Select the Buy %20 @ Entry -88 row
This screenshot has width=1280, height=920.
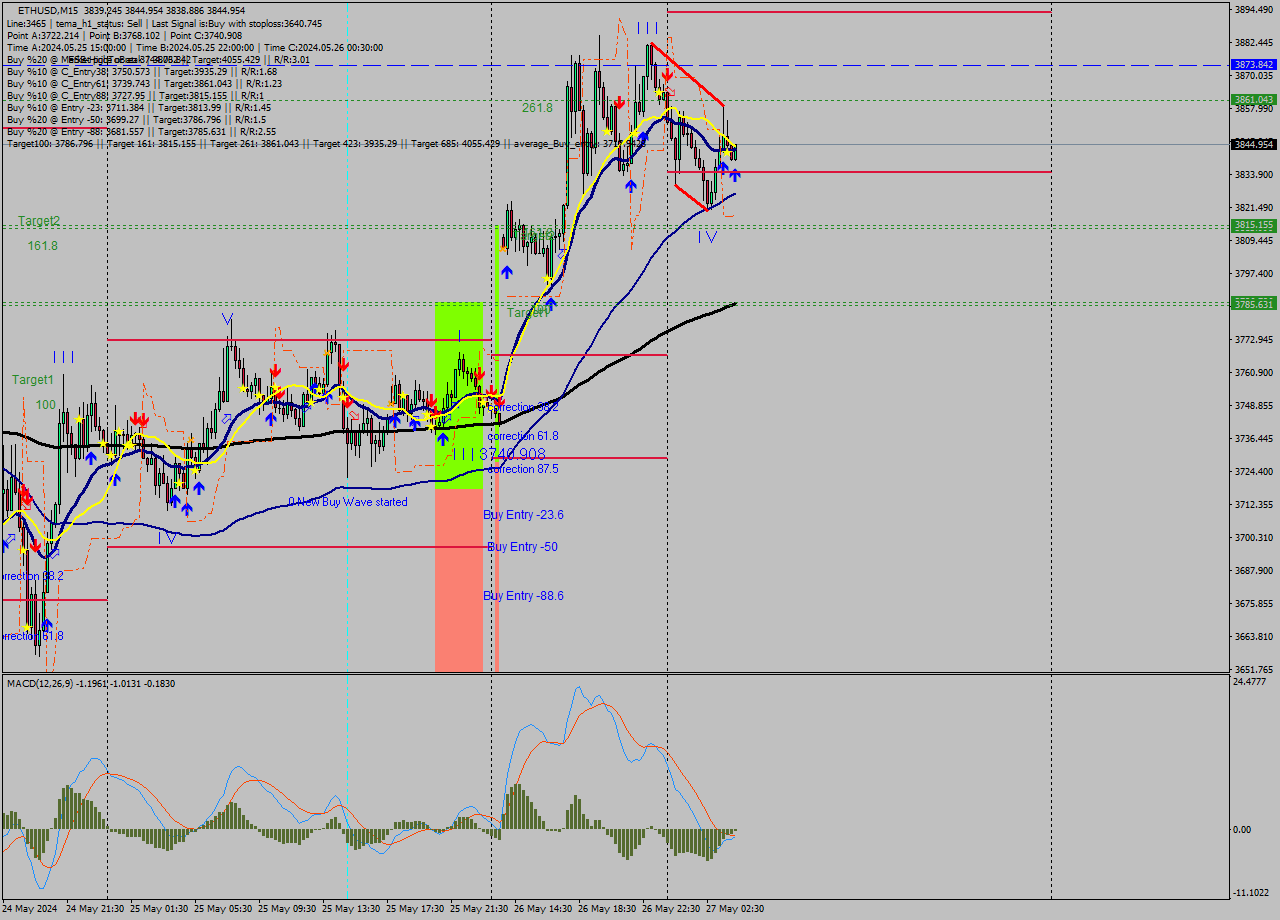point(141,131)
